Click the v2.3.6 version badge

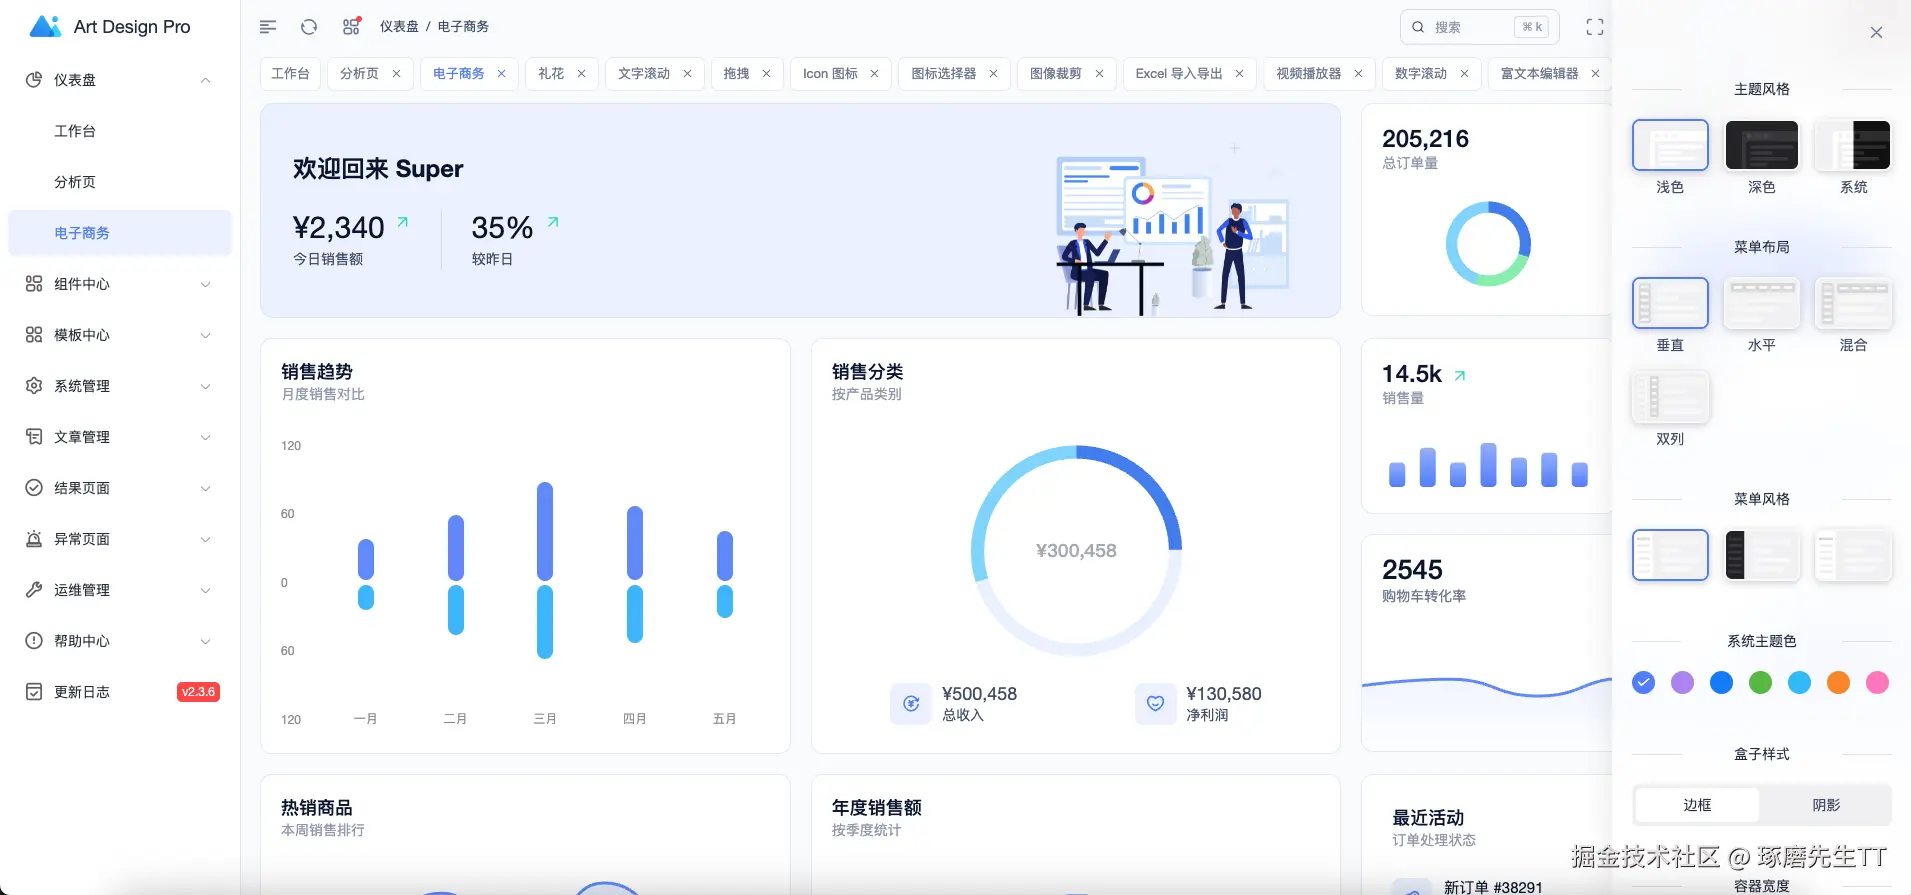coord(198,692)
